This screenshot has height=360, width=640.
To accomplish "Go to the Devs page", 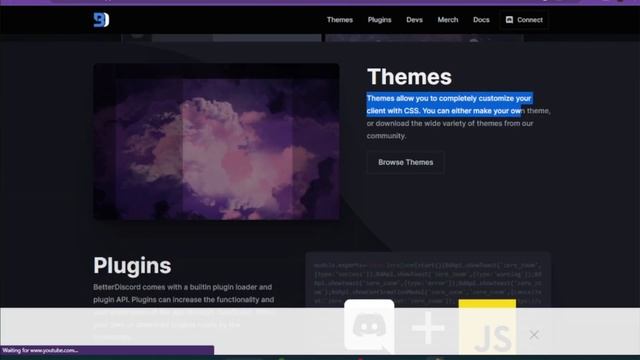I will (x=414, y=20).
